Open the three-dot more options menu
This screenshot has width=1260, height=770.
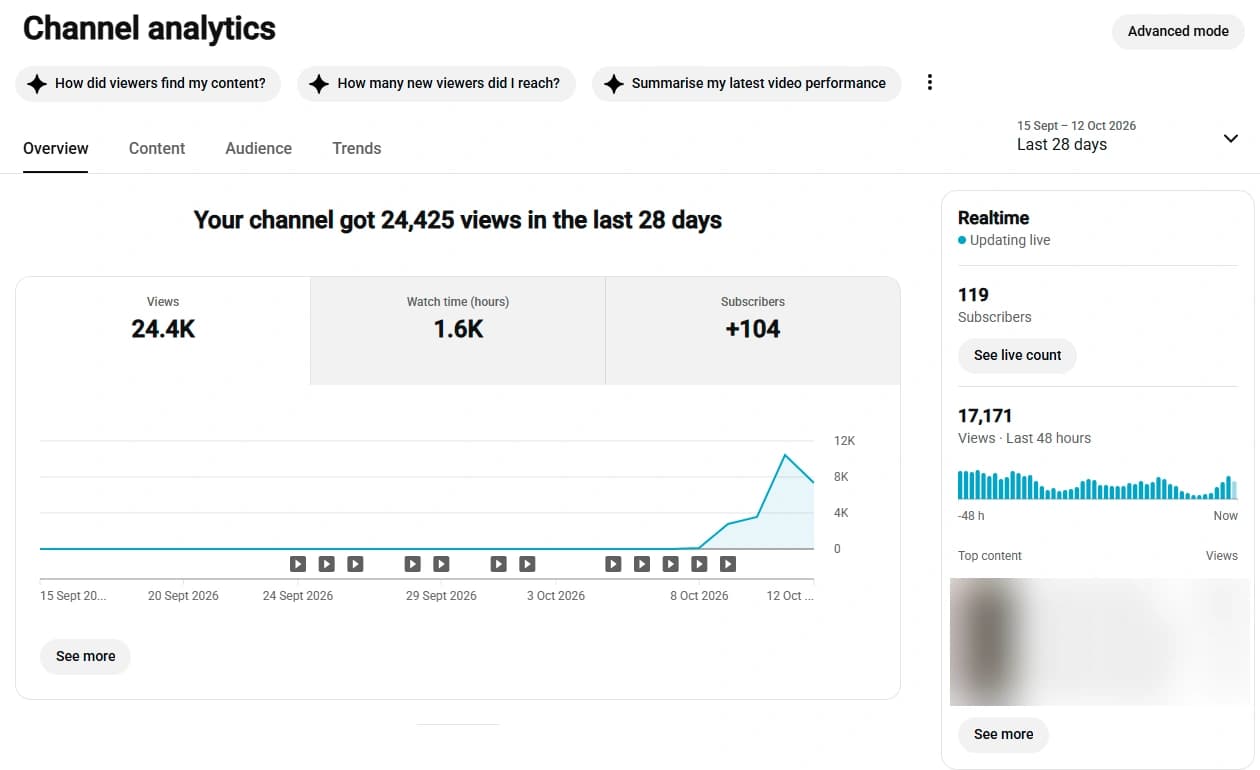930,83
